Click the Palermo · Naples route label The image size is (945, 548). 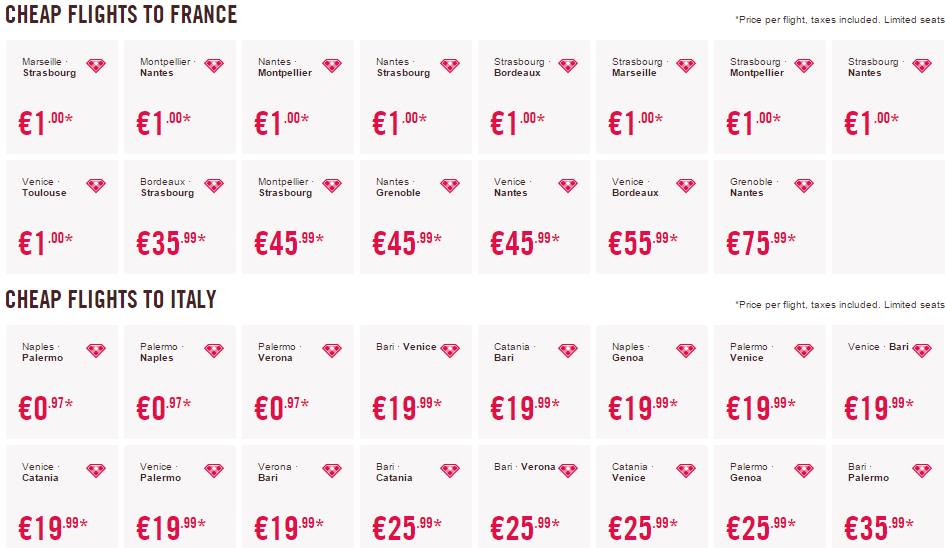tap(159, 352)
